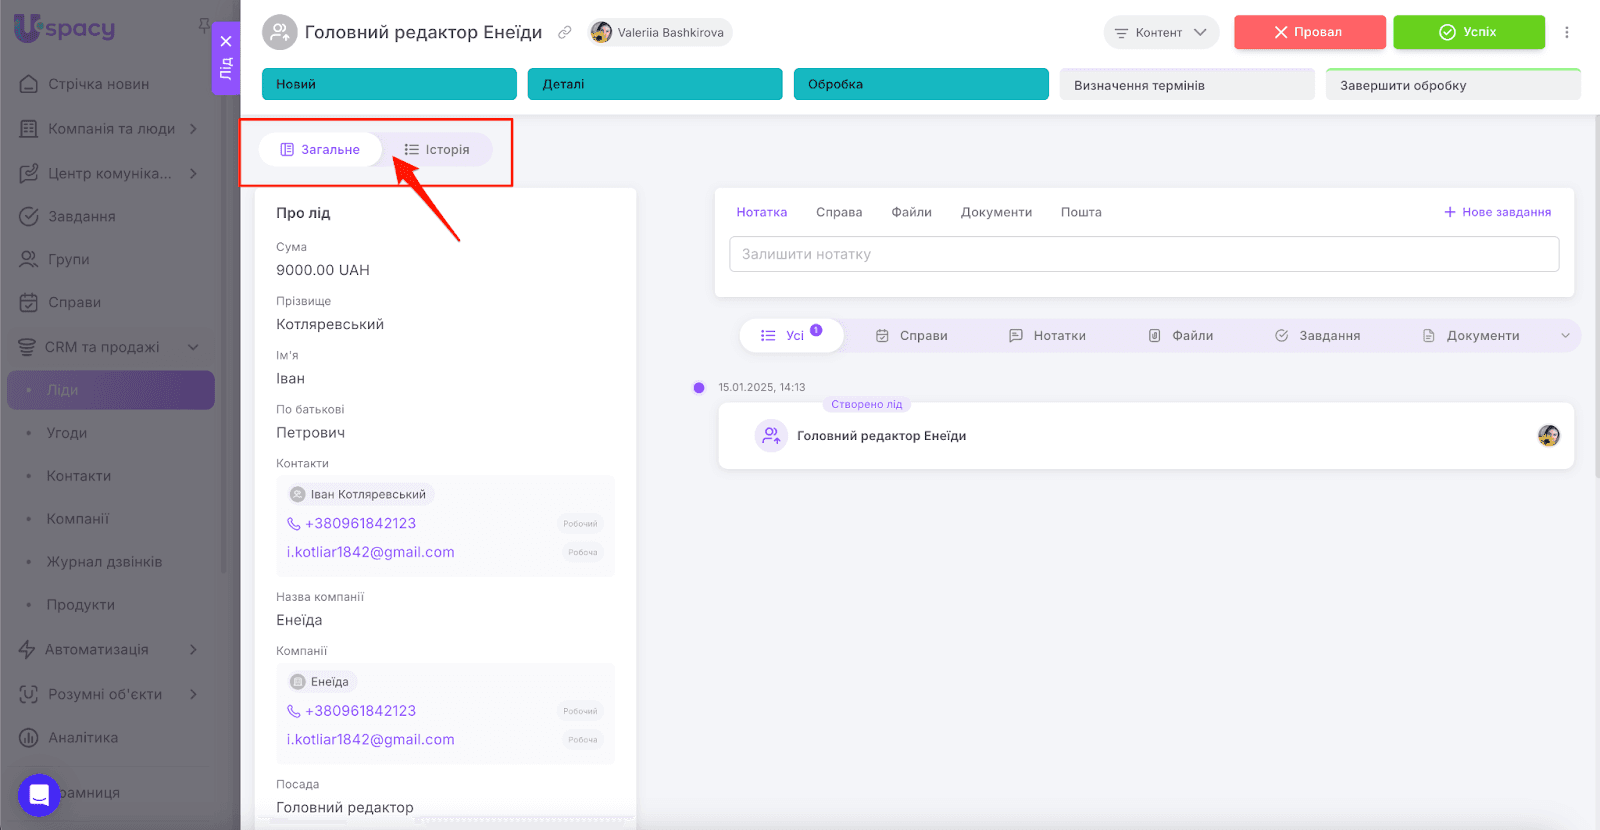Switch to the Історія tab
This screenshot has height=830, width=1600.
[437, 149]
